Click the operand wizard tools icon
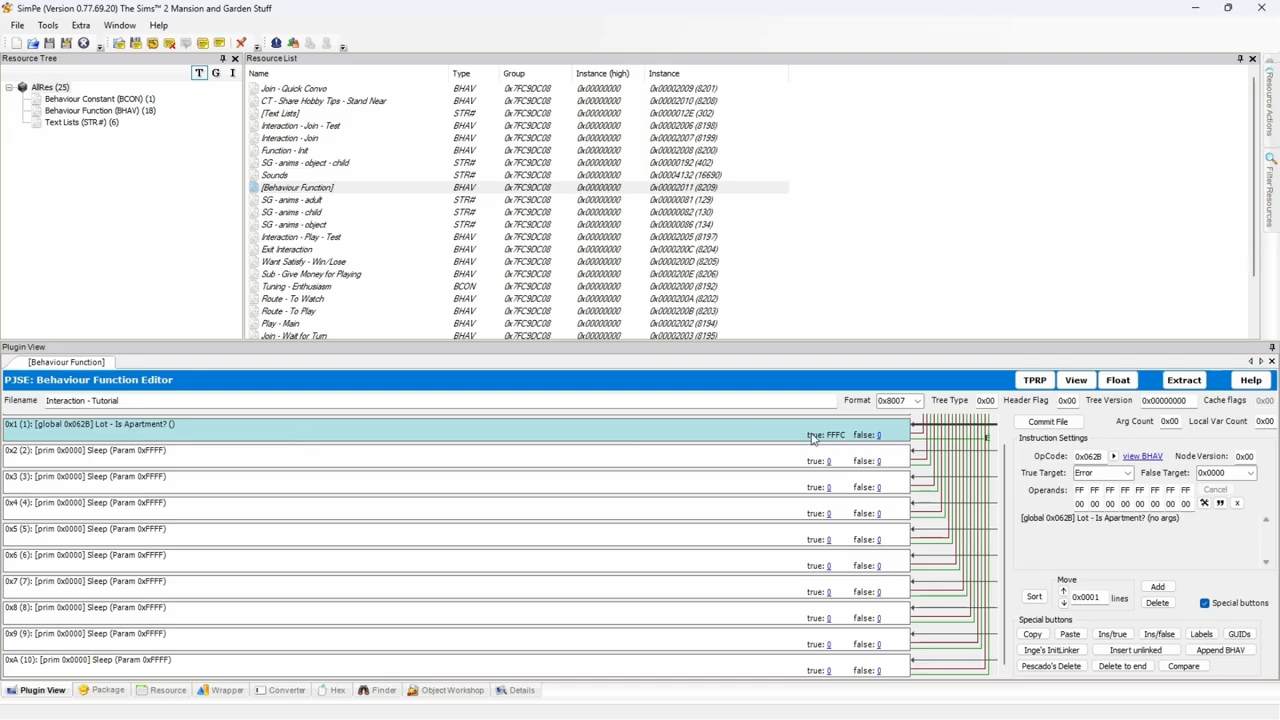Screen dimensions: 1280x720 (1204, 503)
